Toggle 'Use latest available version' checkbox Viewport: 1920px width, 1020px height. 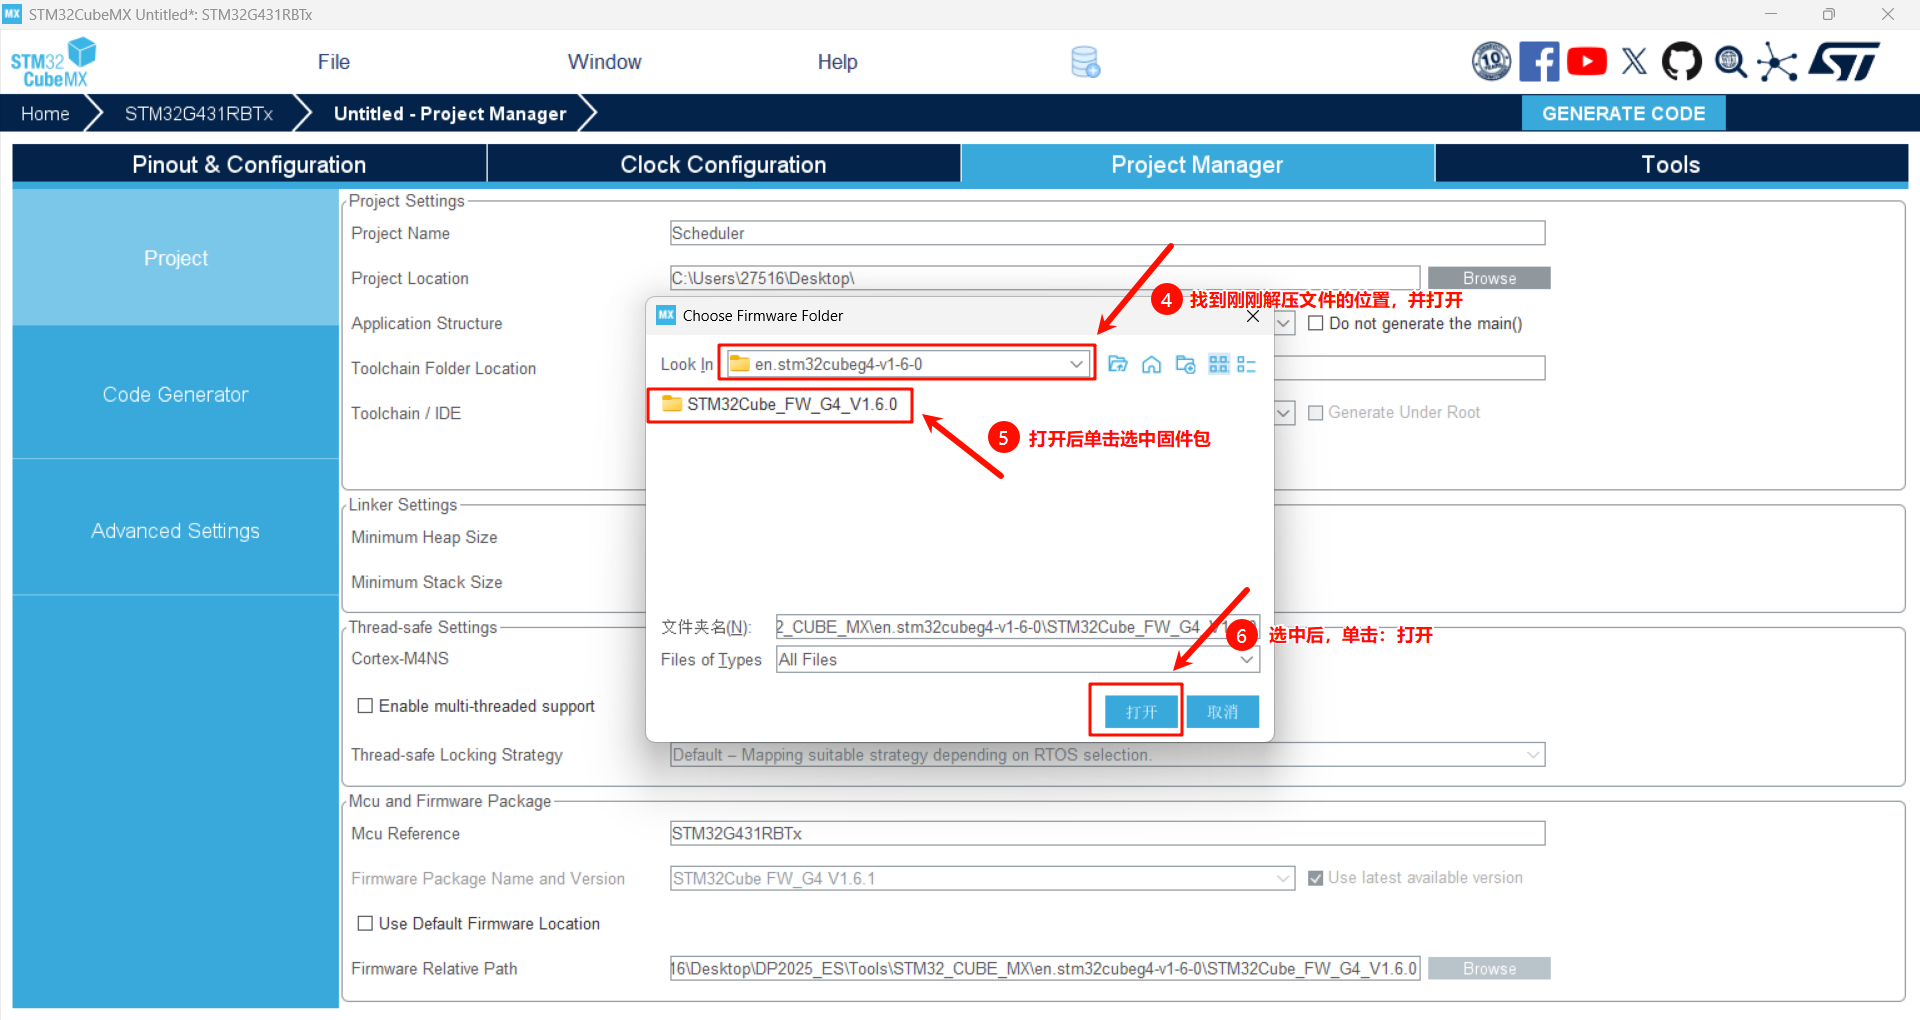tap(1316, 878)
